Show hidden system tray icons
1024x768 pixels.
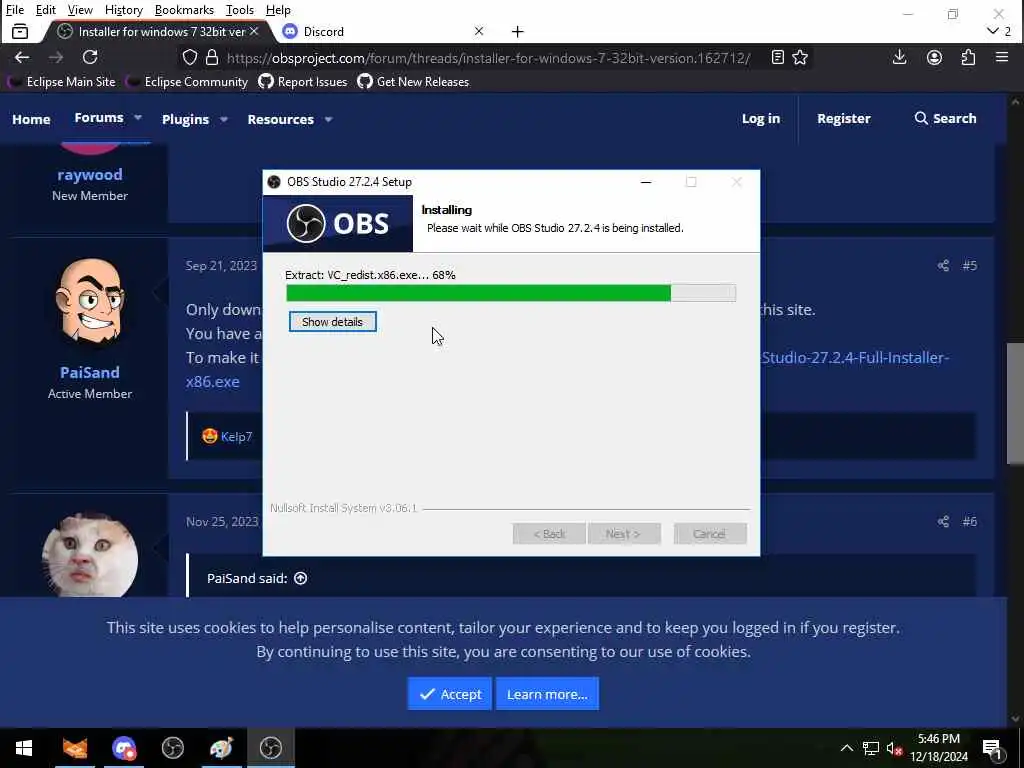(846, 748)
